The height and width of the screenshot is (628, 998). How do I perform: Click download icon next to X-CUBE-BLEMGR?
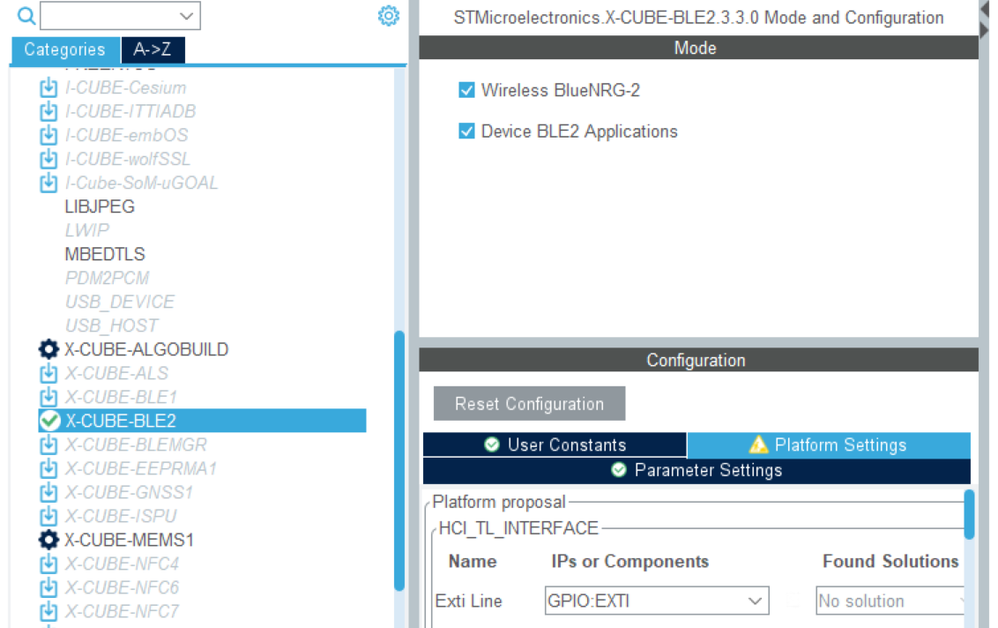(48, 445)
